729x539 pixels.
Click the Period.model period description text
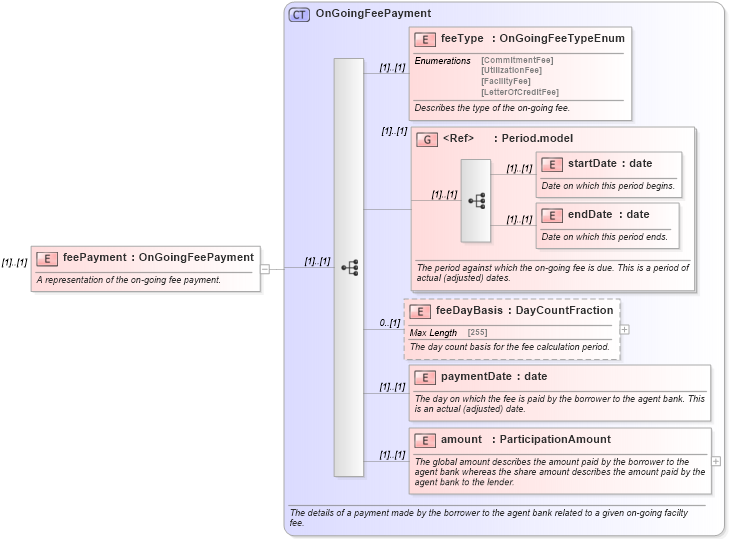click(553, 273)
